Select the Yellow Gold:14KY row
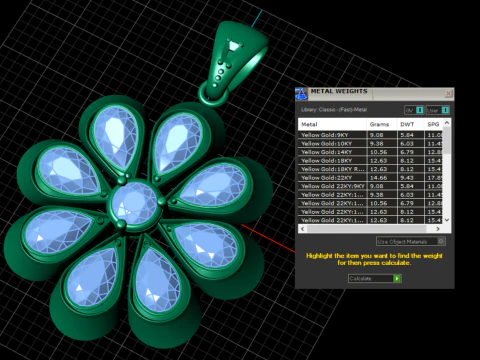The width and height of the screenshot is (480, 360). coord(371,152)
